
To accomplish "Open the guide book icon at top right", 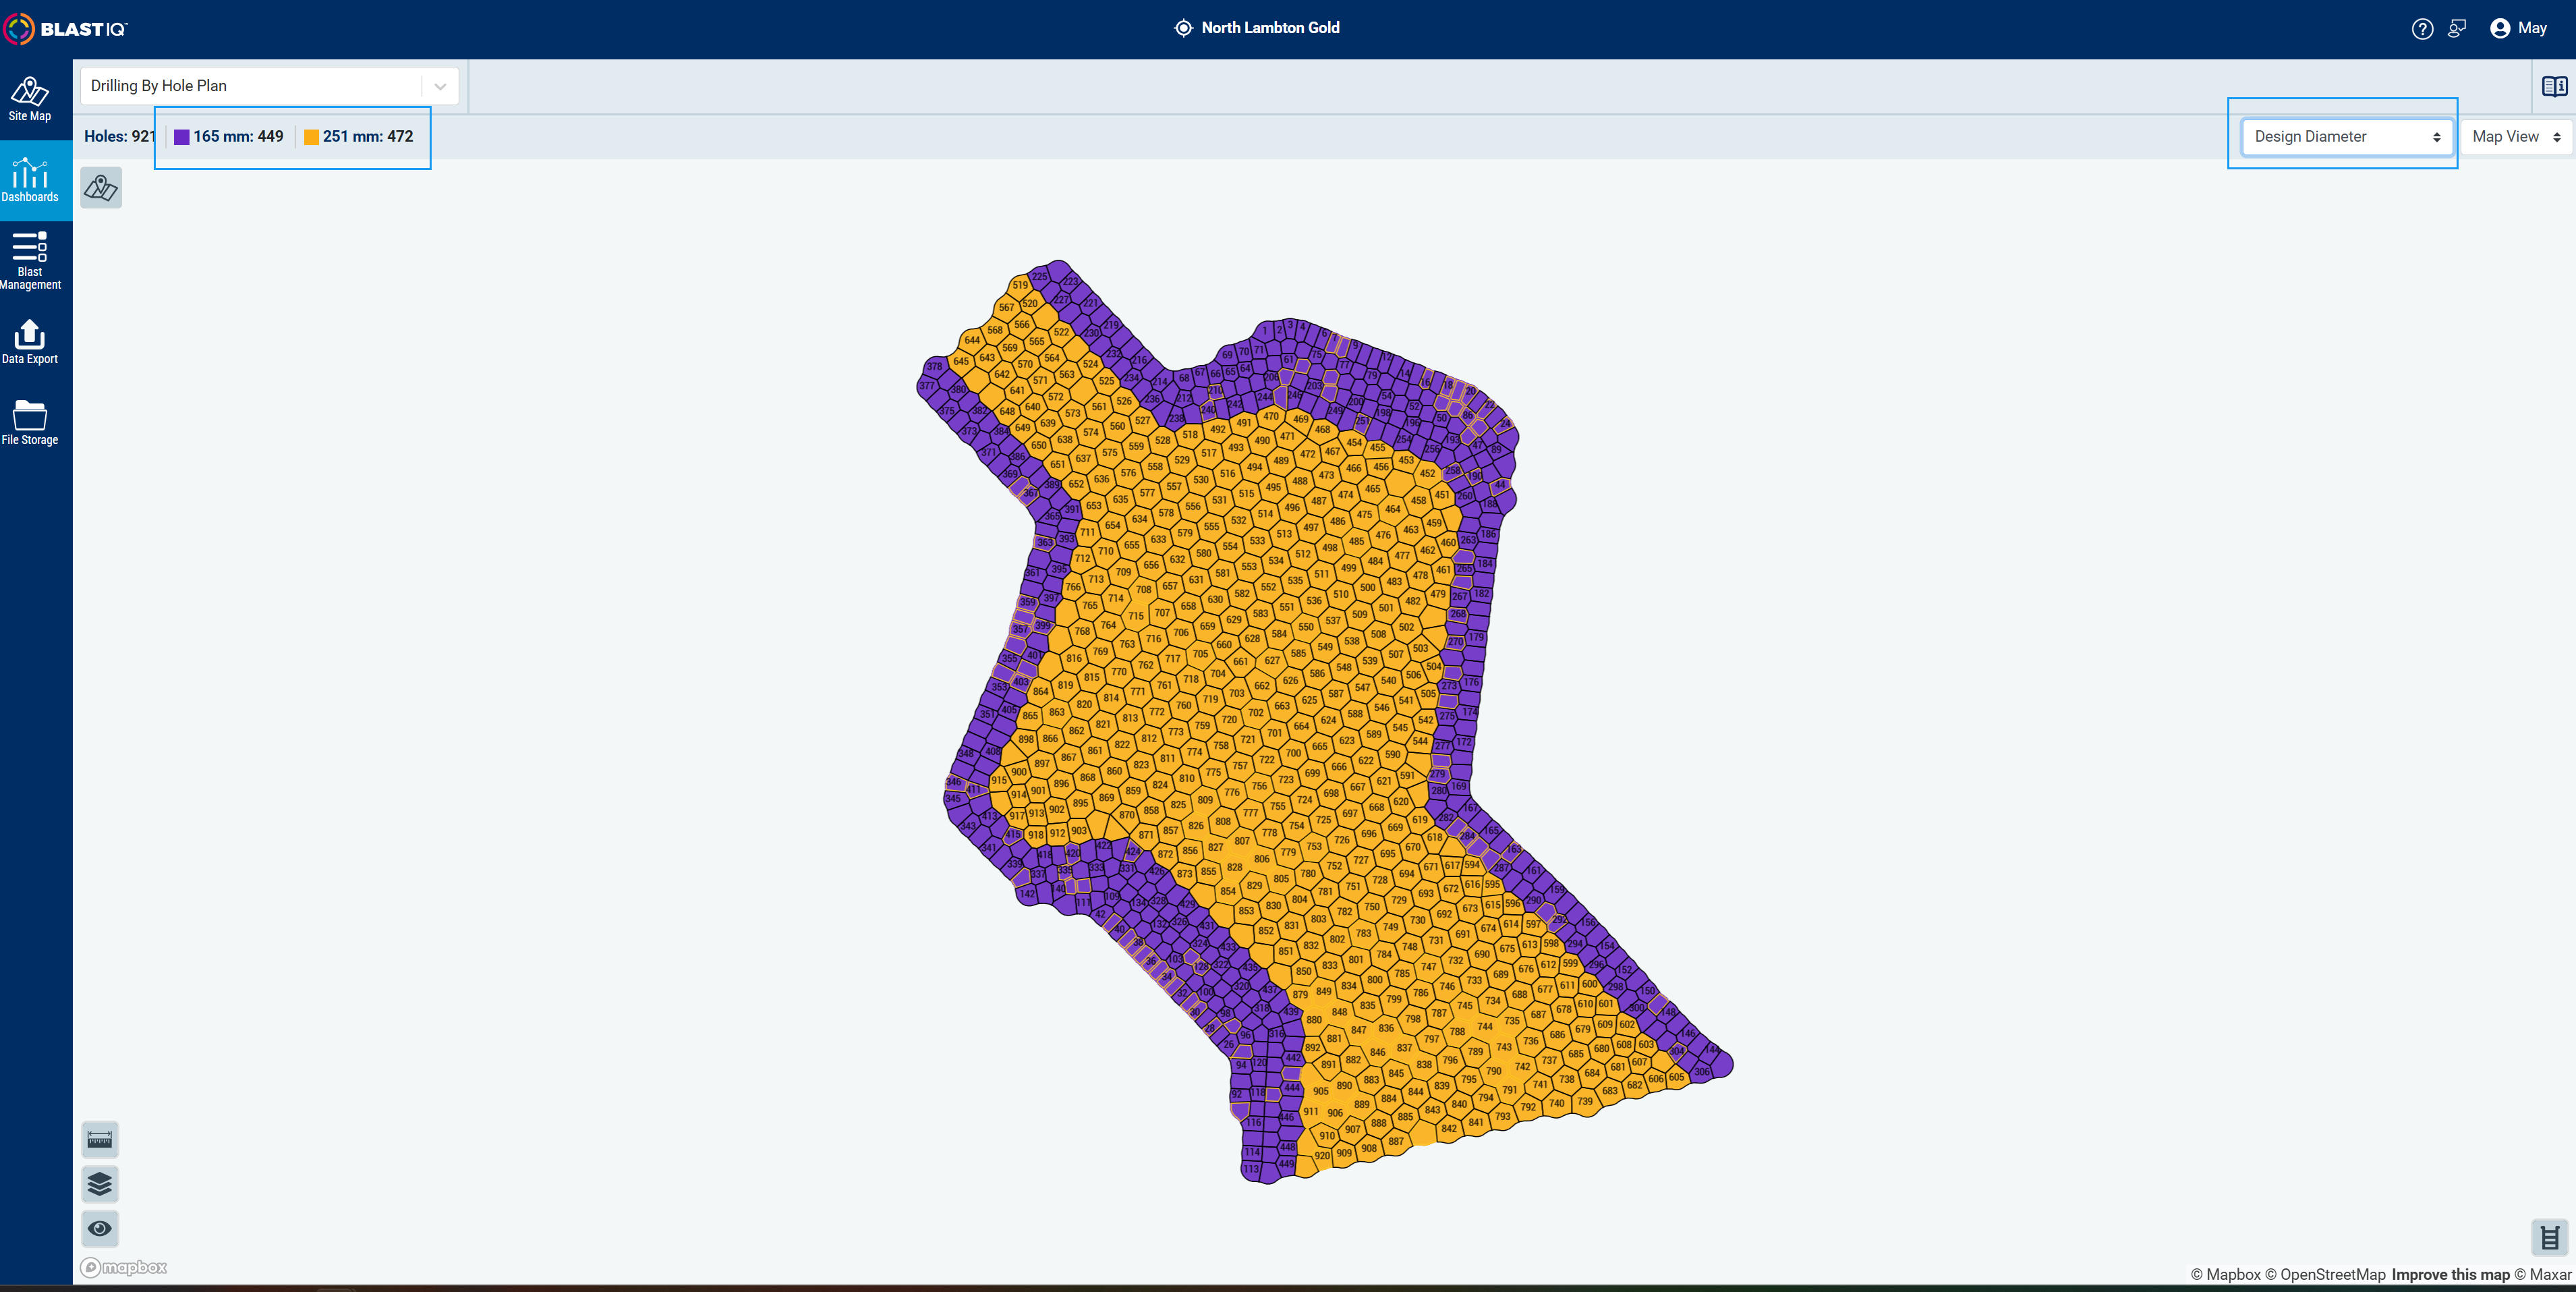I will click(x=2554, y=87).
